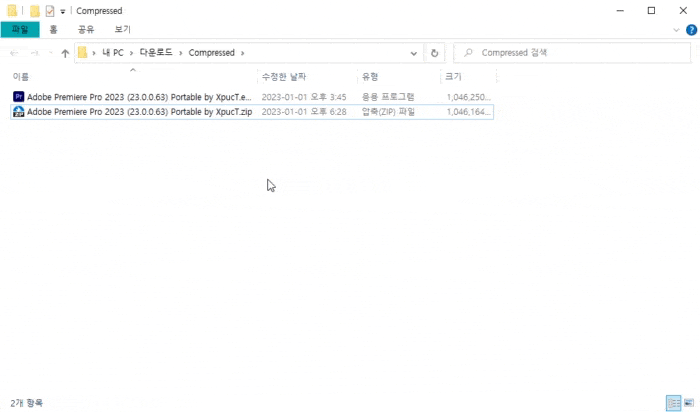Screen dimensions: 700x412
Task: Open the recent locations dropdown arrow
Action: coord(50,53)
